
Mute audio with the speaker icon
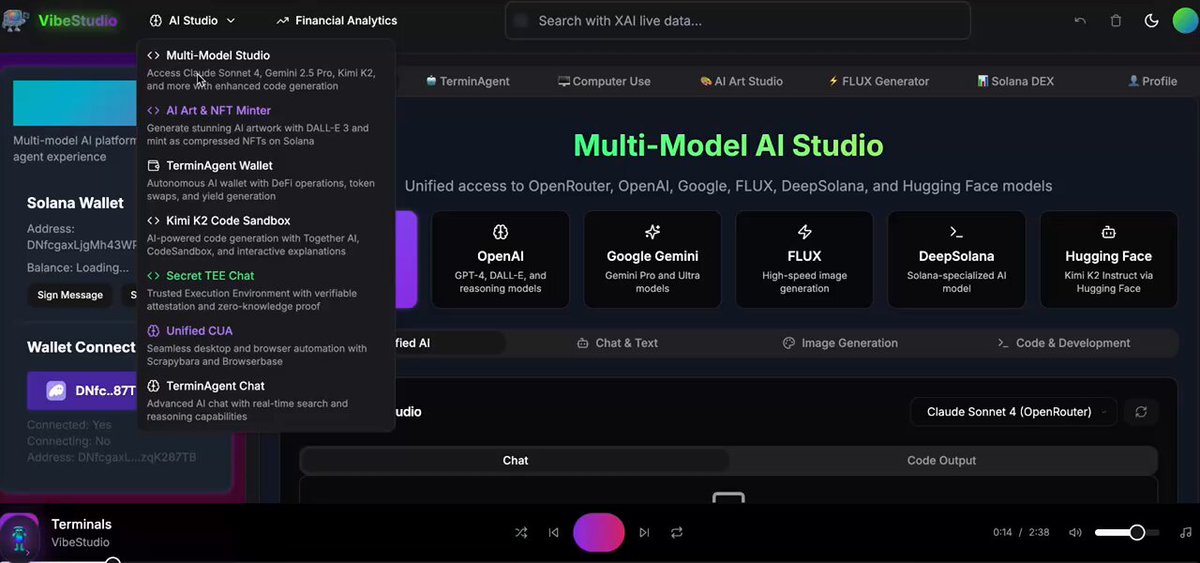tap(1075, 533)
